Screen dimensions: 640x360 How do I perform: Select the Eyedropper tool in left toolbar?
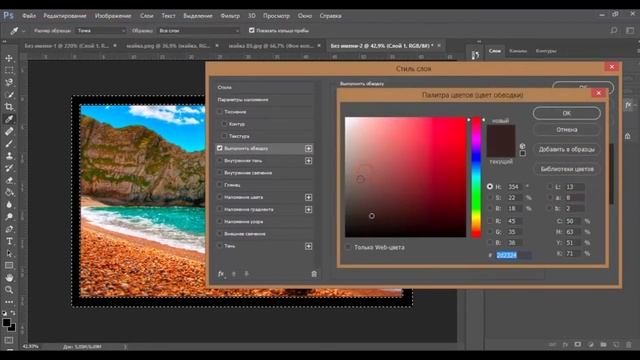click(x=9, y=119)
